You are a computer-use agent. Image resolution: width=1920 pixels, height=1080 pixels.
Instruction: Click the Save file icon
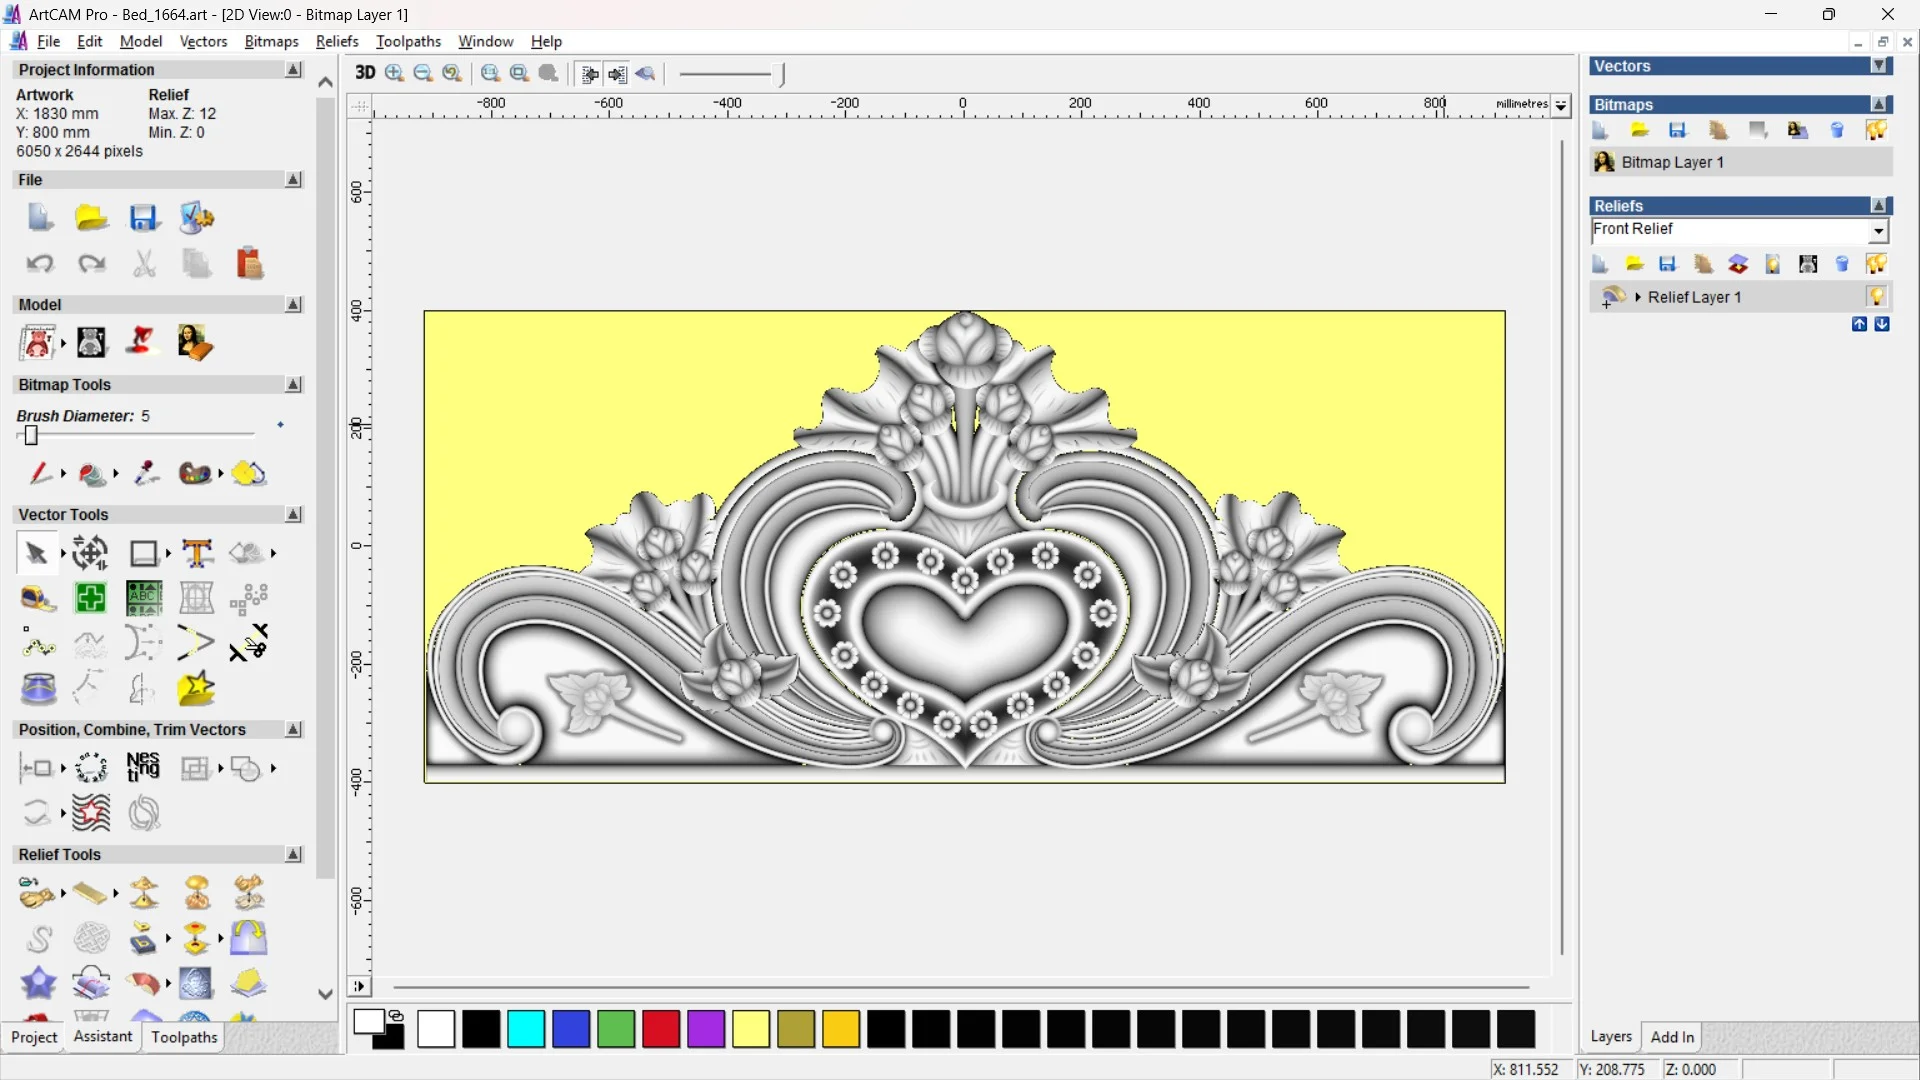(143, 218)
